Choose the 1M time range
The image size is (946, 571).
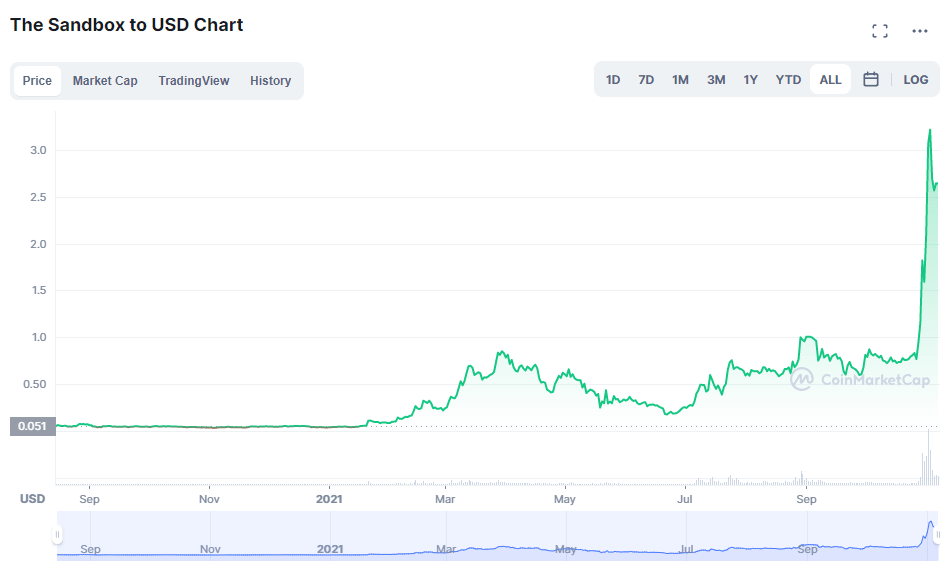680,80
